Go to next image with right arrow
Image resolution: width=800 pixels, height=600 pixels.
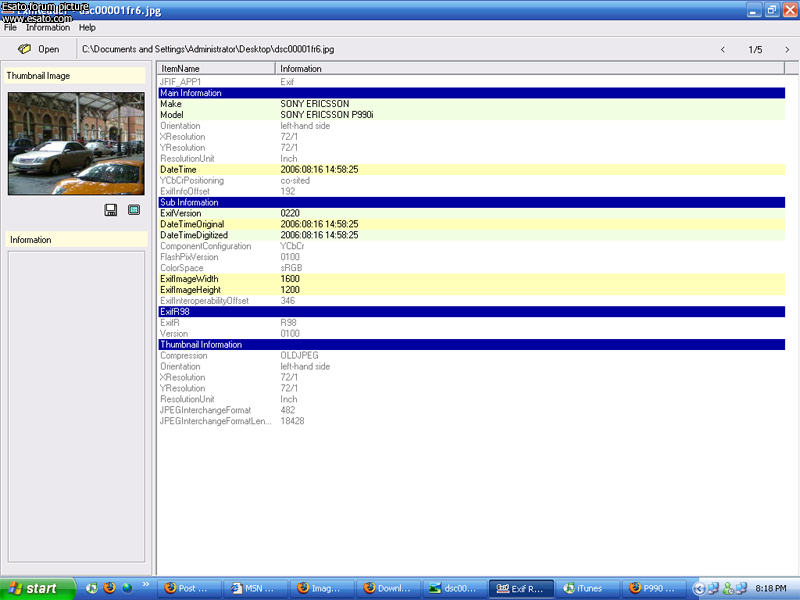(787, 49)
